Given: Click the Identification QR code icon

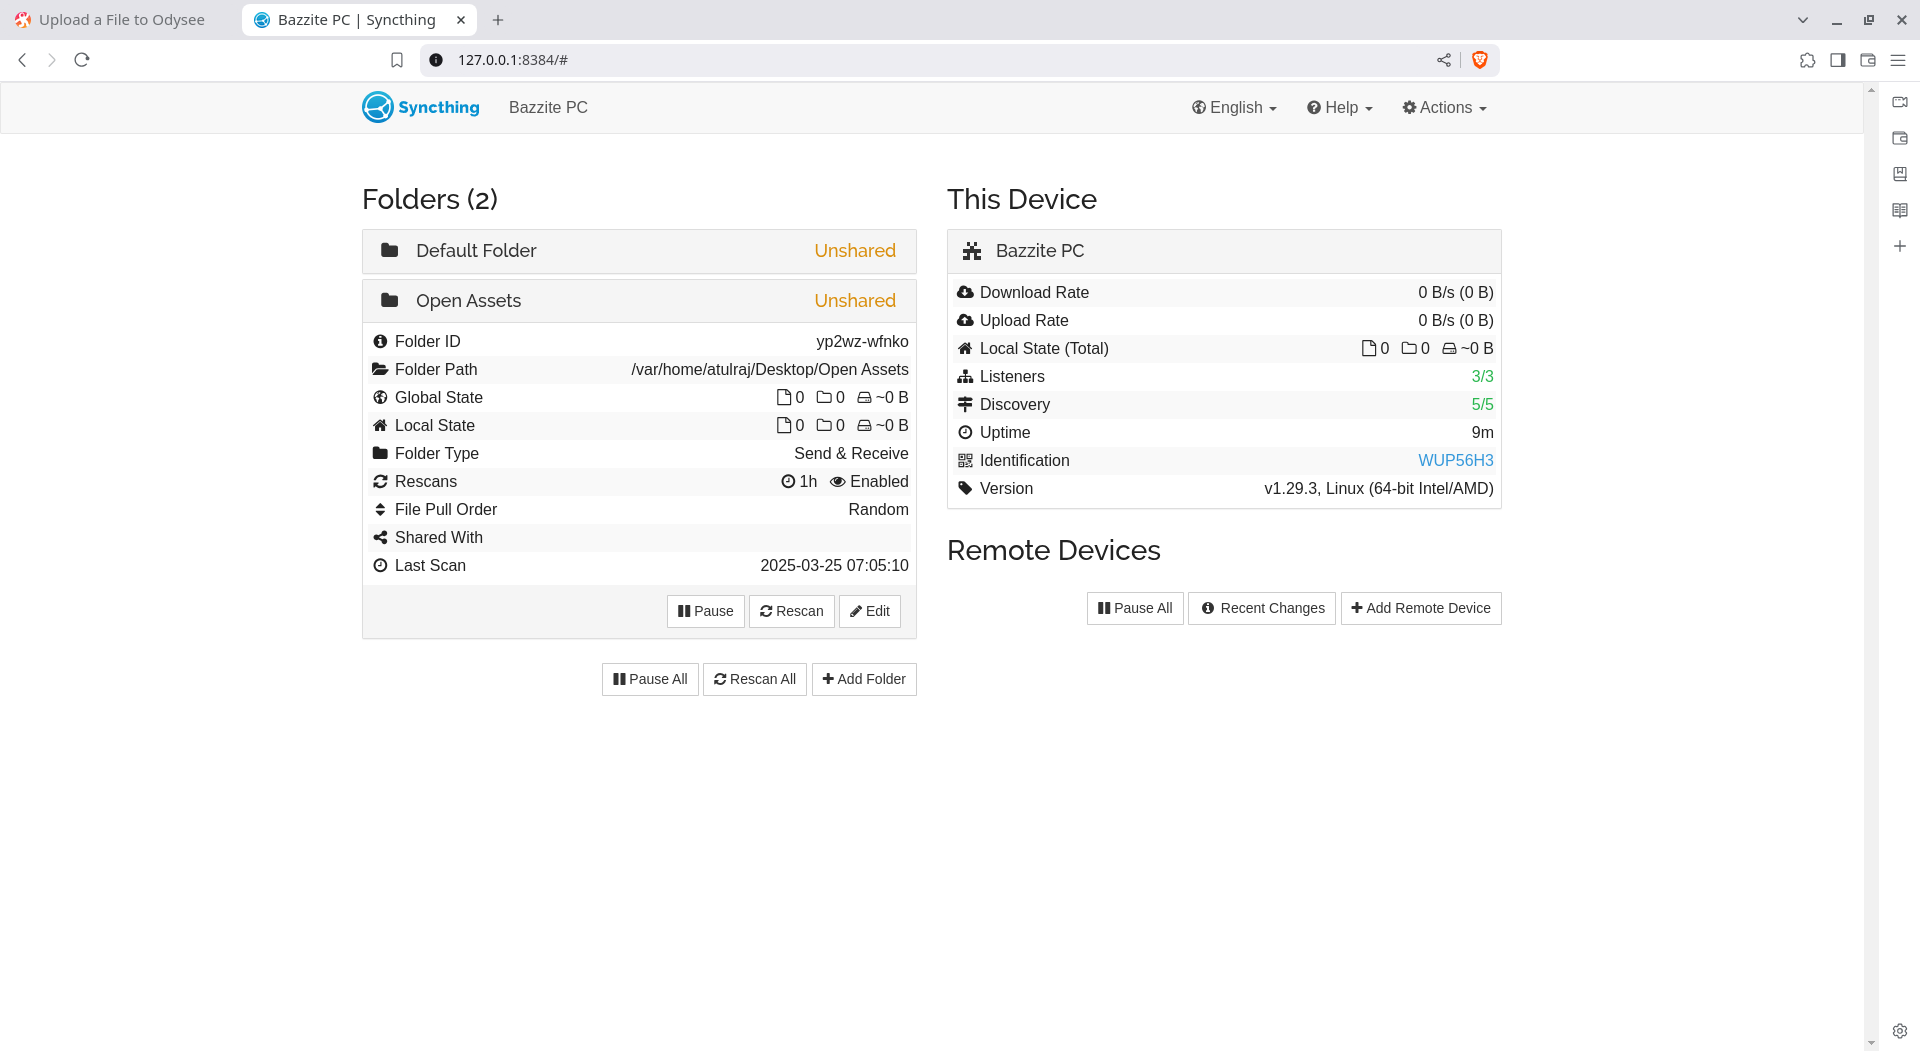Looking at the screenshot, I should [x=965, y=461].
